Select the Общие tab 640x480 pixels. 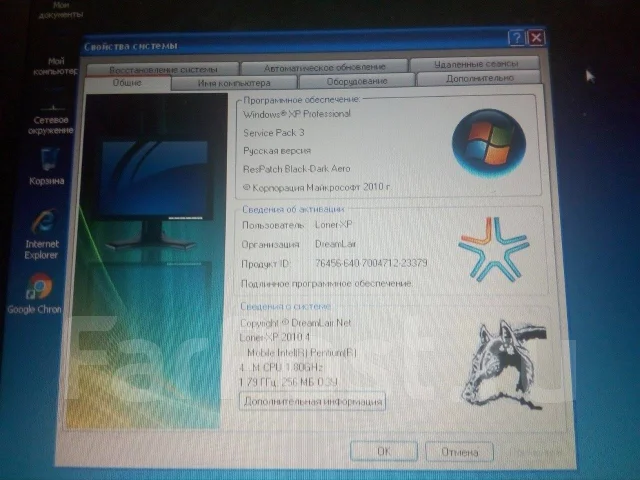(x=127, y=83)
